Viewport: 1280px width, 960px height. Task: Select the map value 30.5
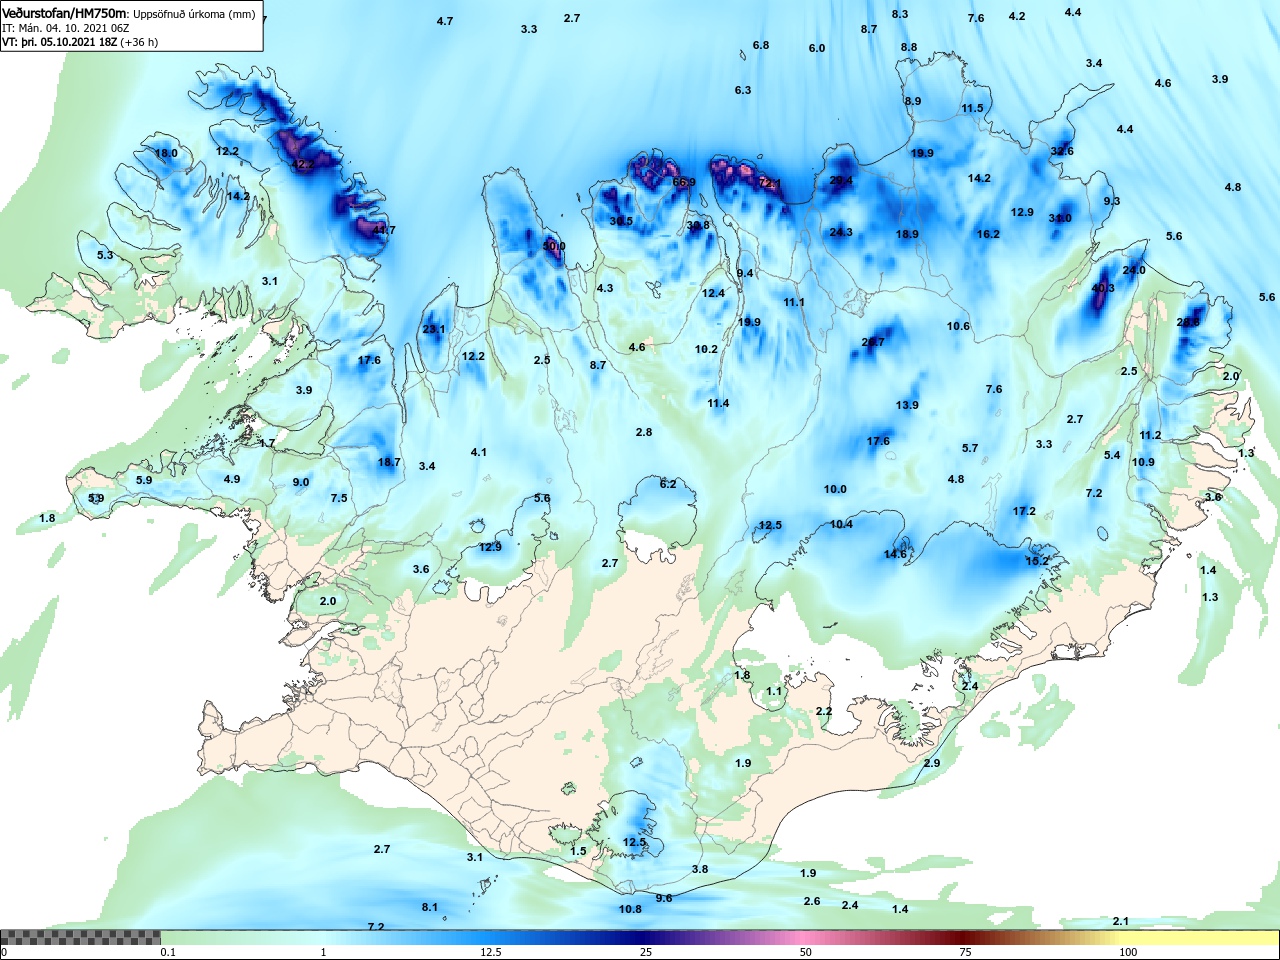[x=621, y=221]
